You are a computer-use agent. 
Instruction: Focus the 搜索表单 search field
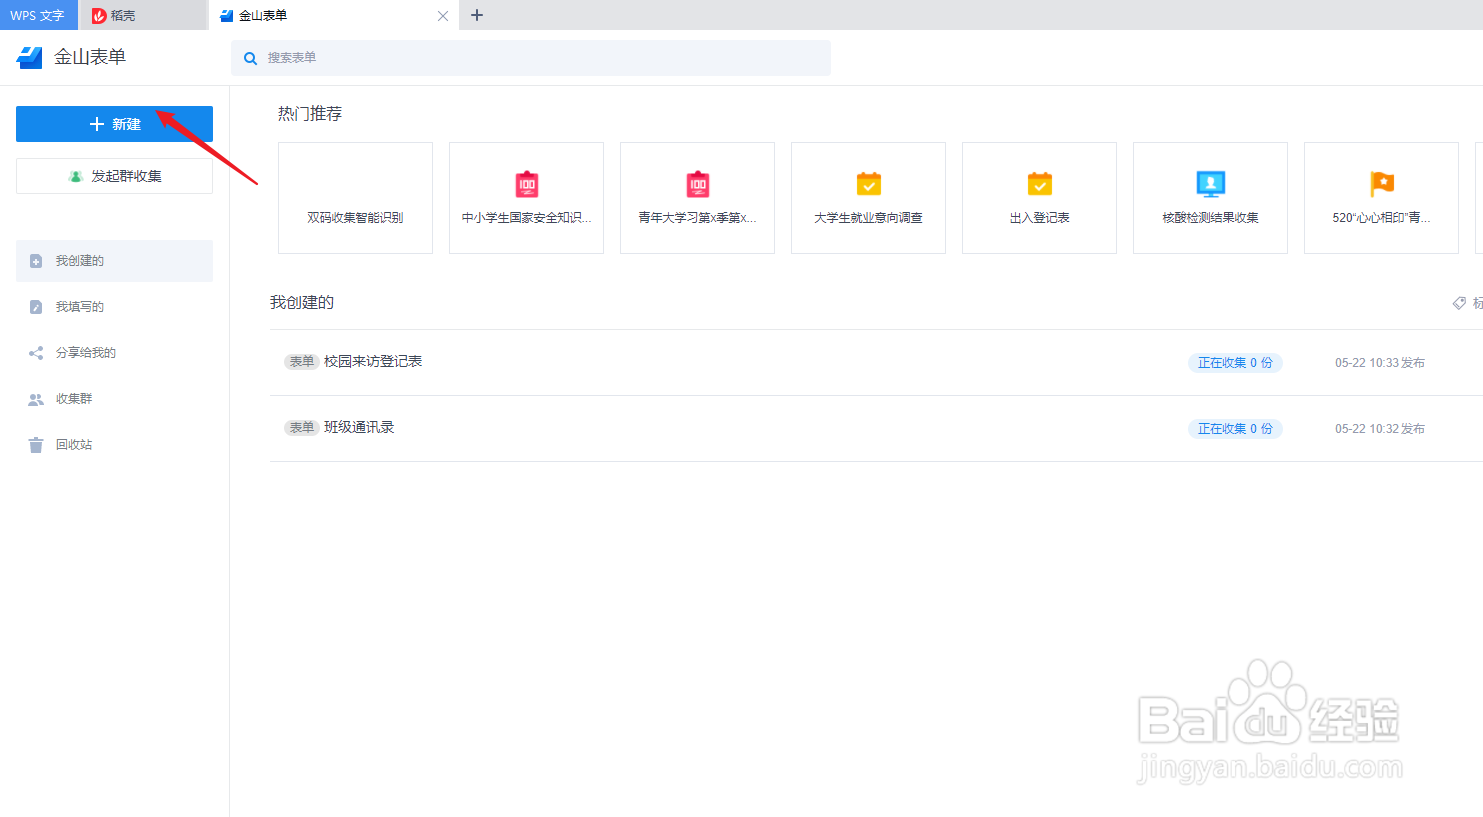click(x=531, y=58)
